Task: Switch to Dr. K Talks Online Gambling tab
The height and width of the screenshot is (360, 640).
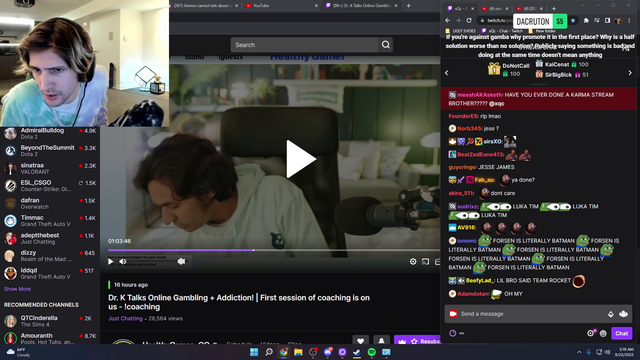Action: [x=361, y=6]
